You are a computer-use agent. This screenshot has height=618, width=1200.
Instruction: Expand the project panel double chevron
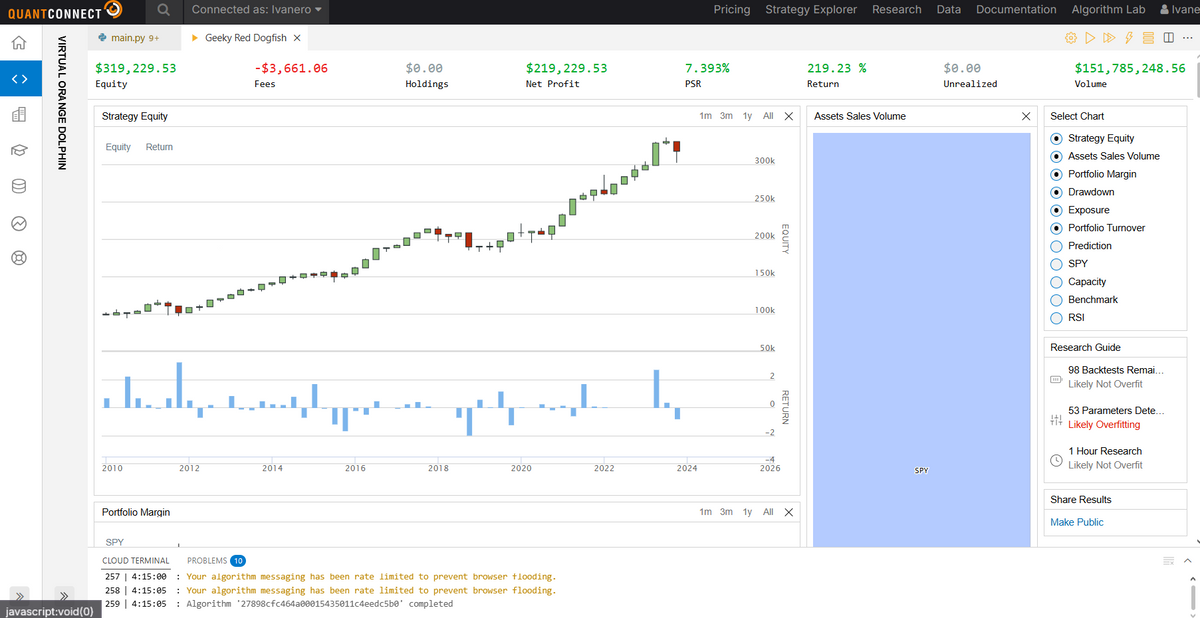tap(62, 594)
